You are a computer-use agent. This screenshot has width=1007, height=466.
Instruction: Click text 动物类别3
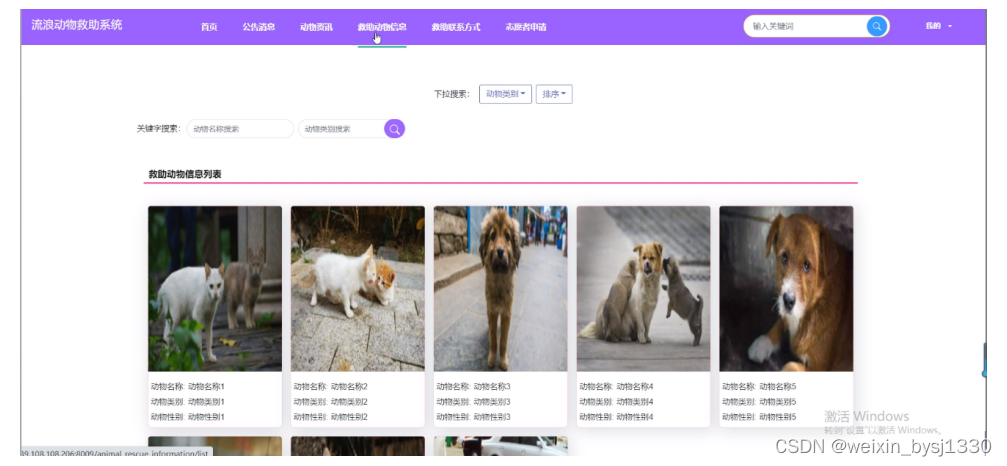point(492,402)
